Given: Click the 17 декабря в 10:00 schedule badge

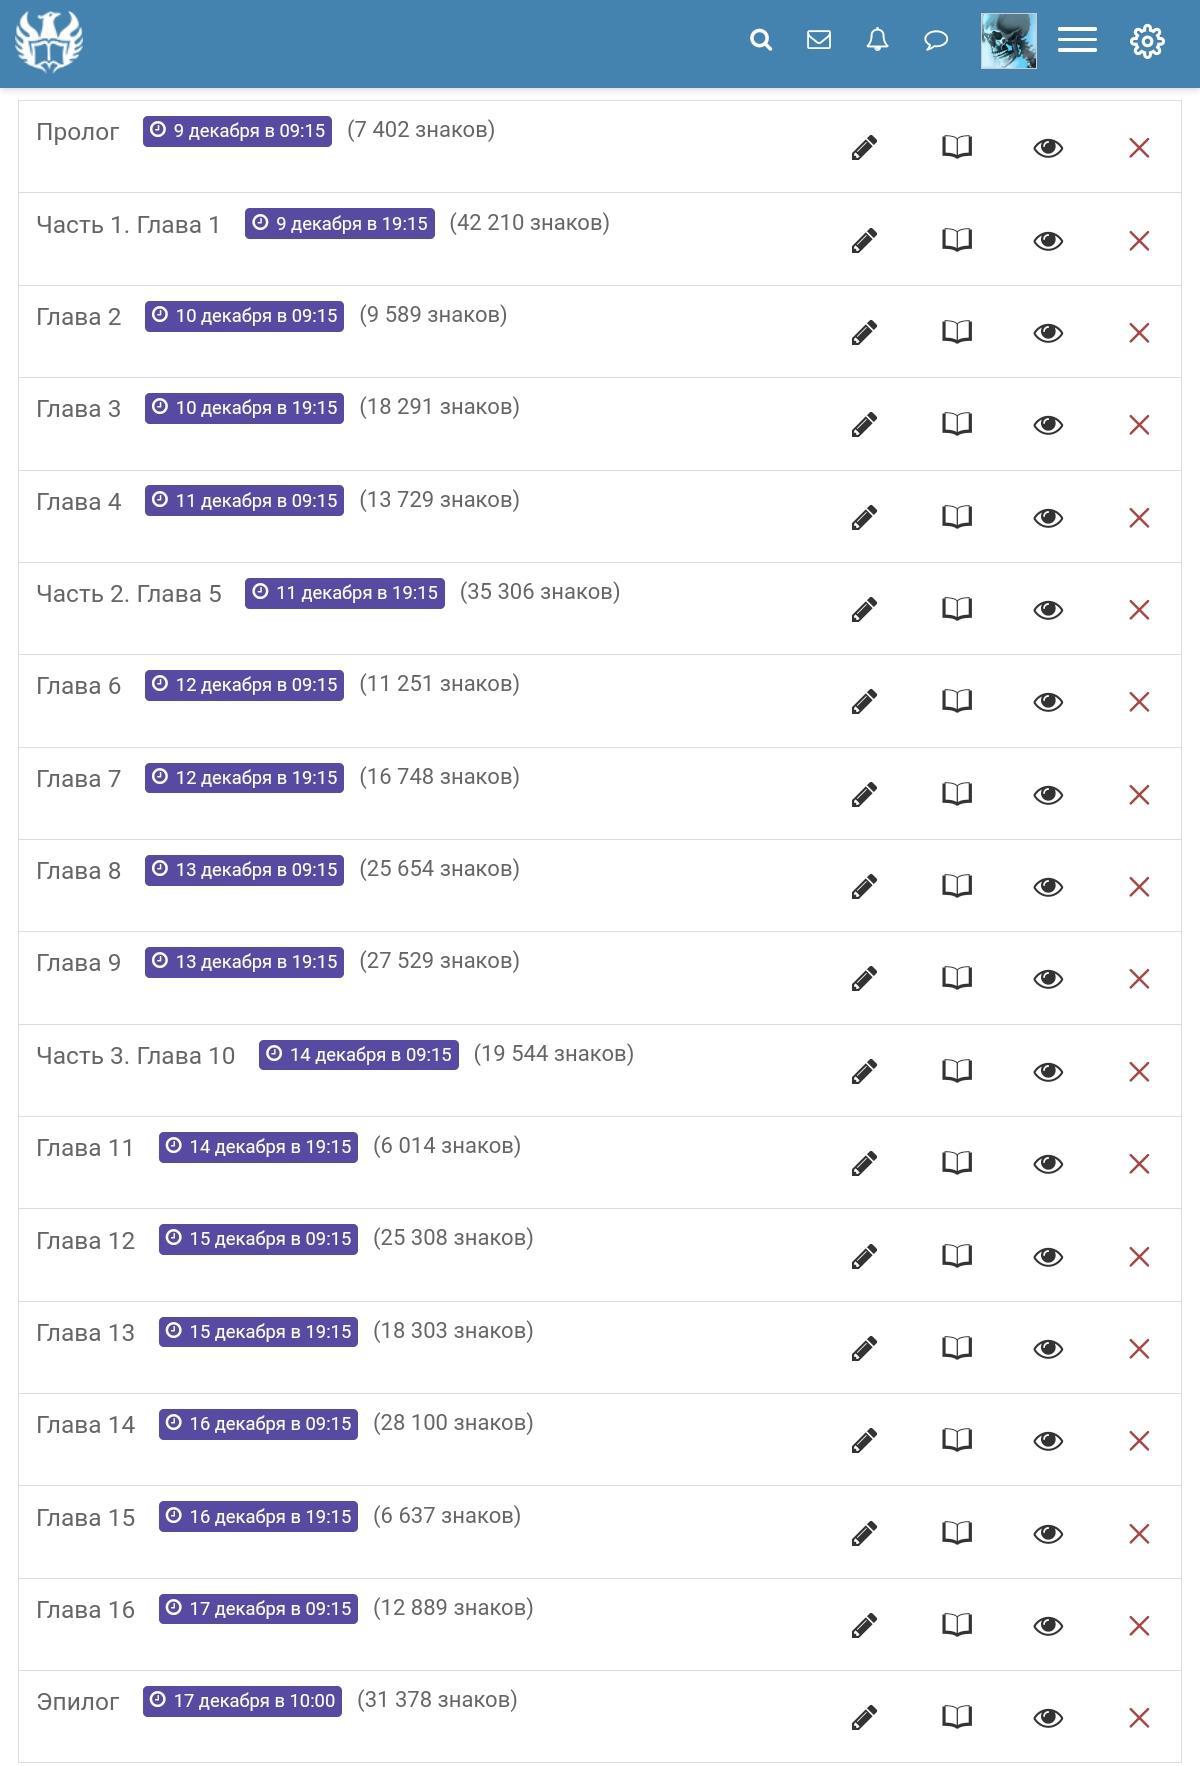Looking at the screenshot, I should coord(242,1701).
